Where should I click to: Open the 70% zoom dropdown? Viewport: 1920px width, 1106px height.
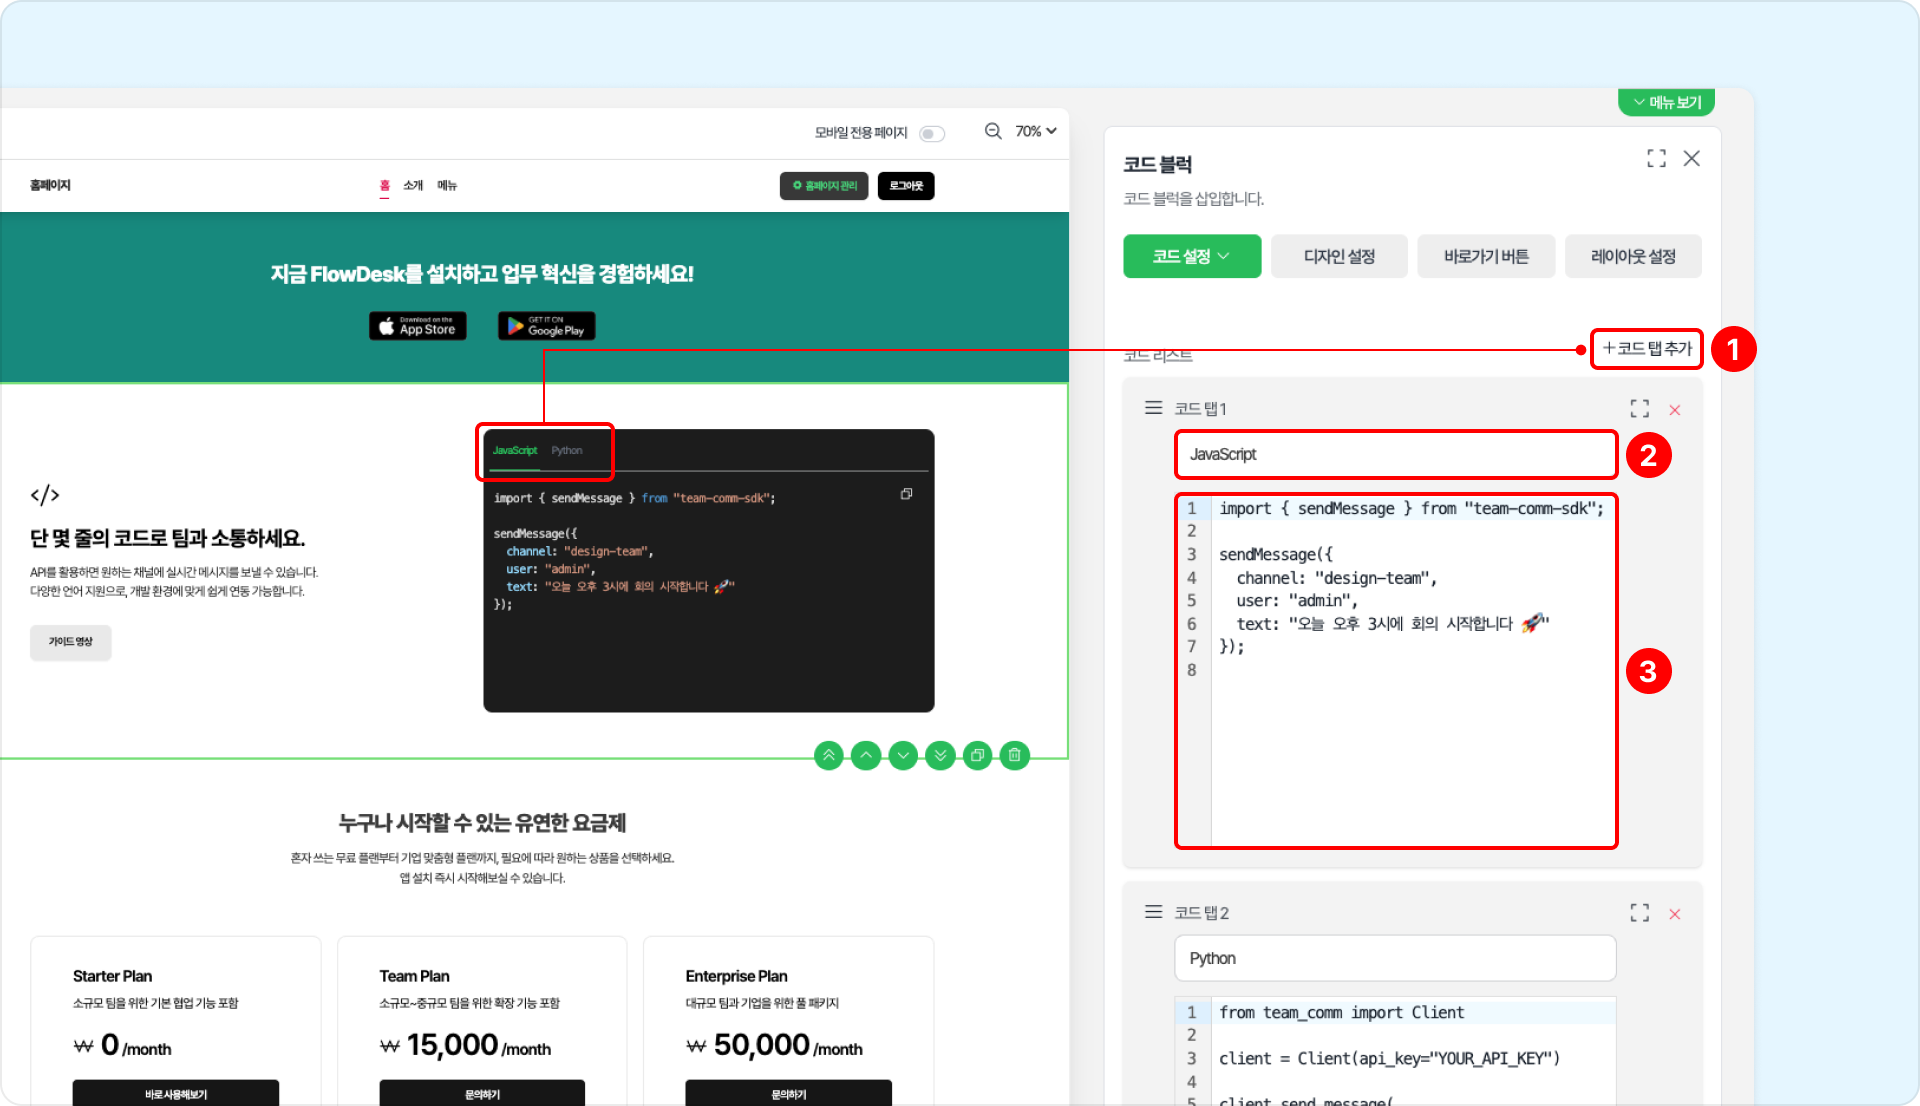1036,131
